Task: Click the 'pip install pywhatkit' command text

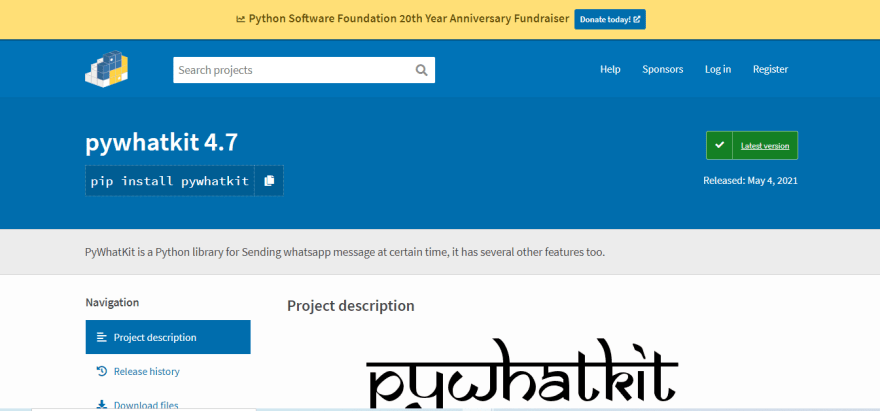Action: click(x=169, y=181)
